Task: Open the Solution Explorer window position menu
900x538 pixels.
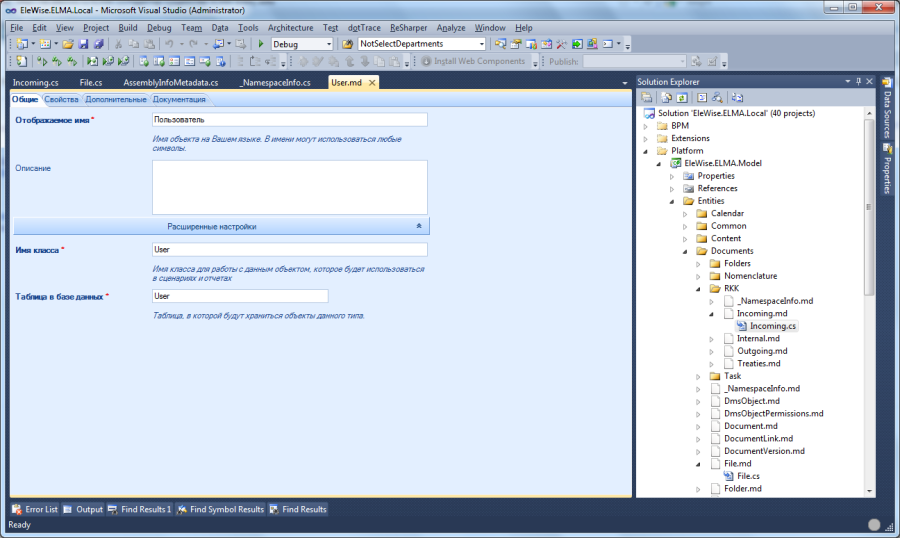Action: pyautogui.click(x=848, y=82)
